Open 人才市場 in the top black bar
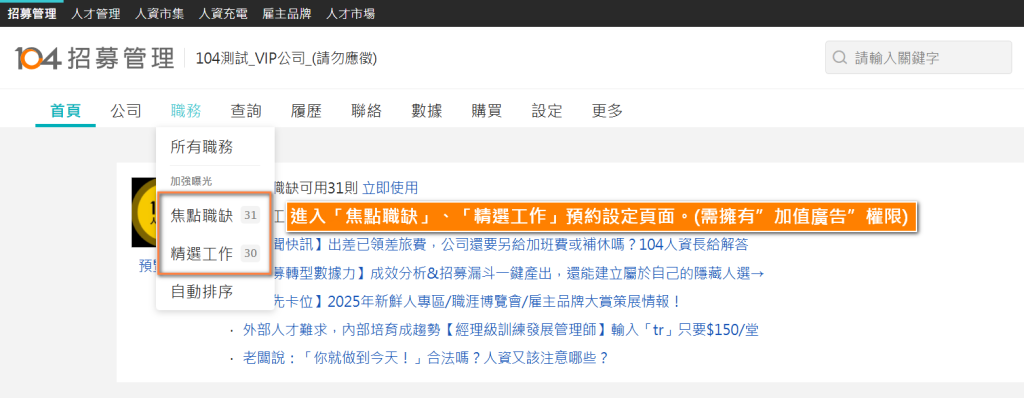 click(351, 13)
